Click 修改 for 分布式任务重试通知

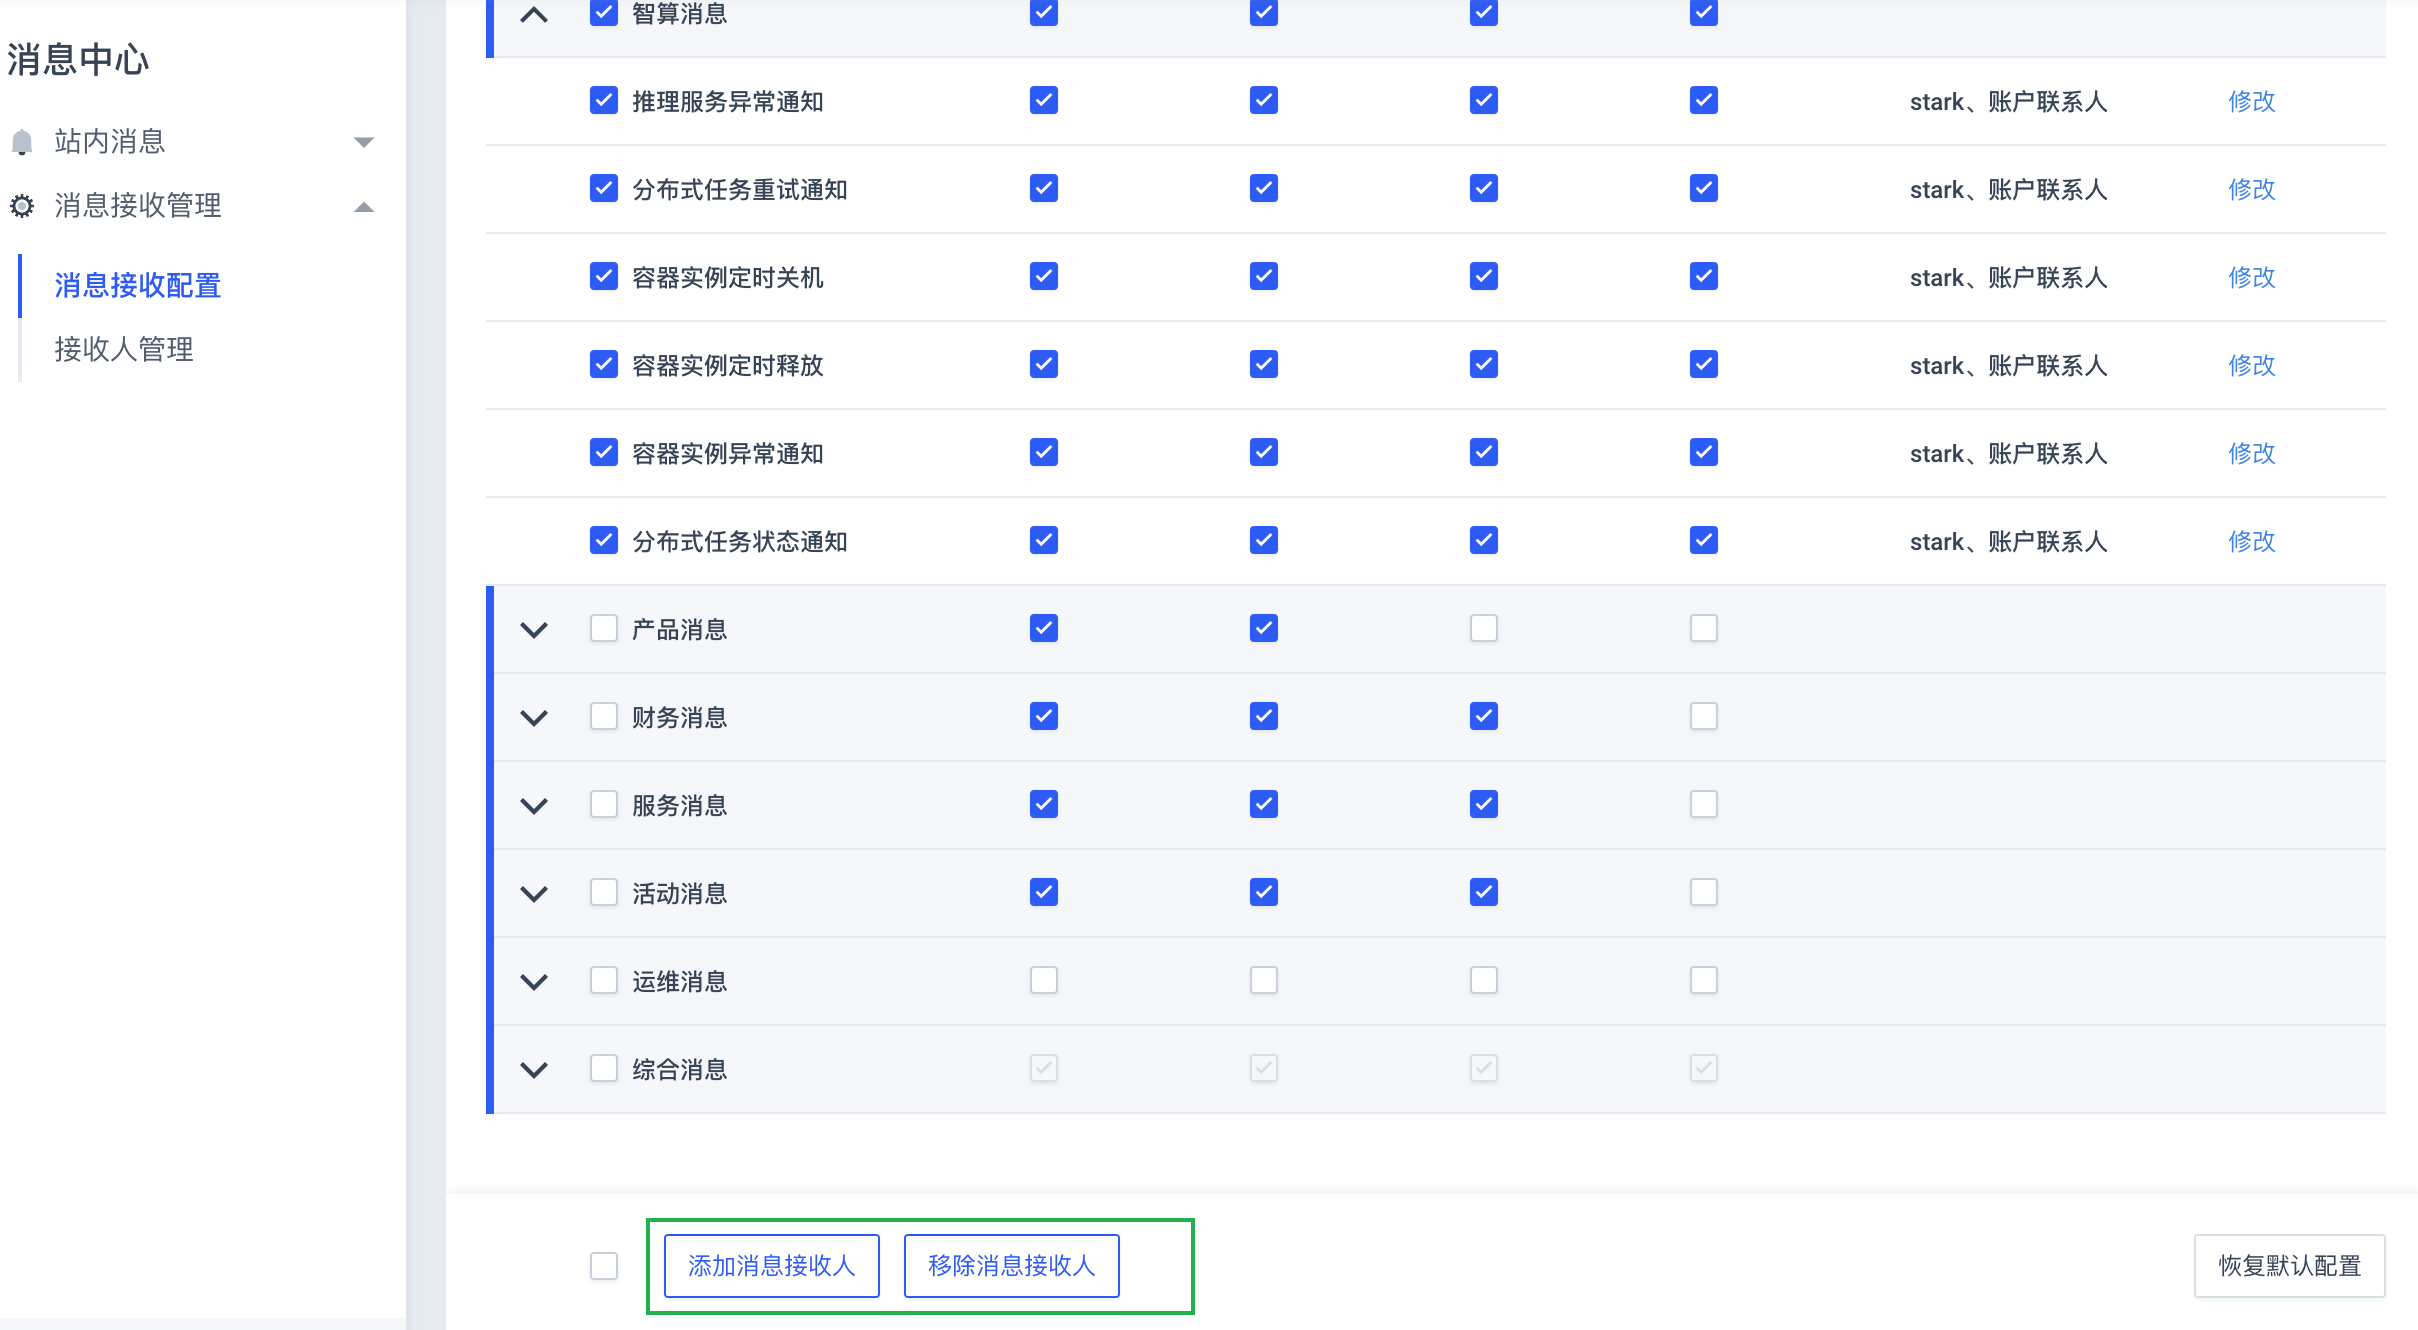(x=2252, y=189)
